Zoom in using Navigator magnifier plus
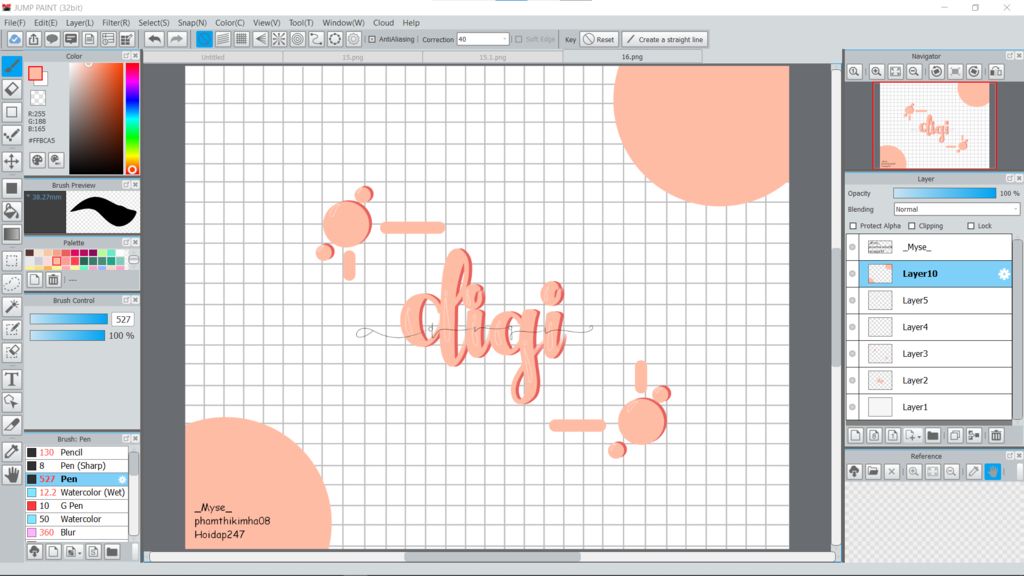Viewport: 1024px width, 576px height. coord(876,72)
